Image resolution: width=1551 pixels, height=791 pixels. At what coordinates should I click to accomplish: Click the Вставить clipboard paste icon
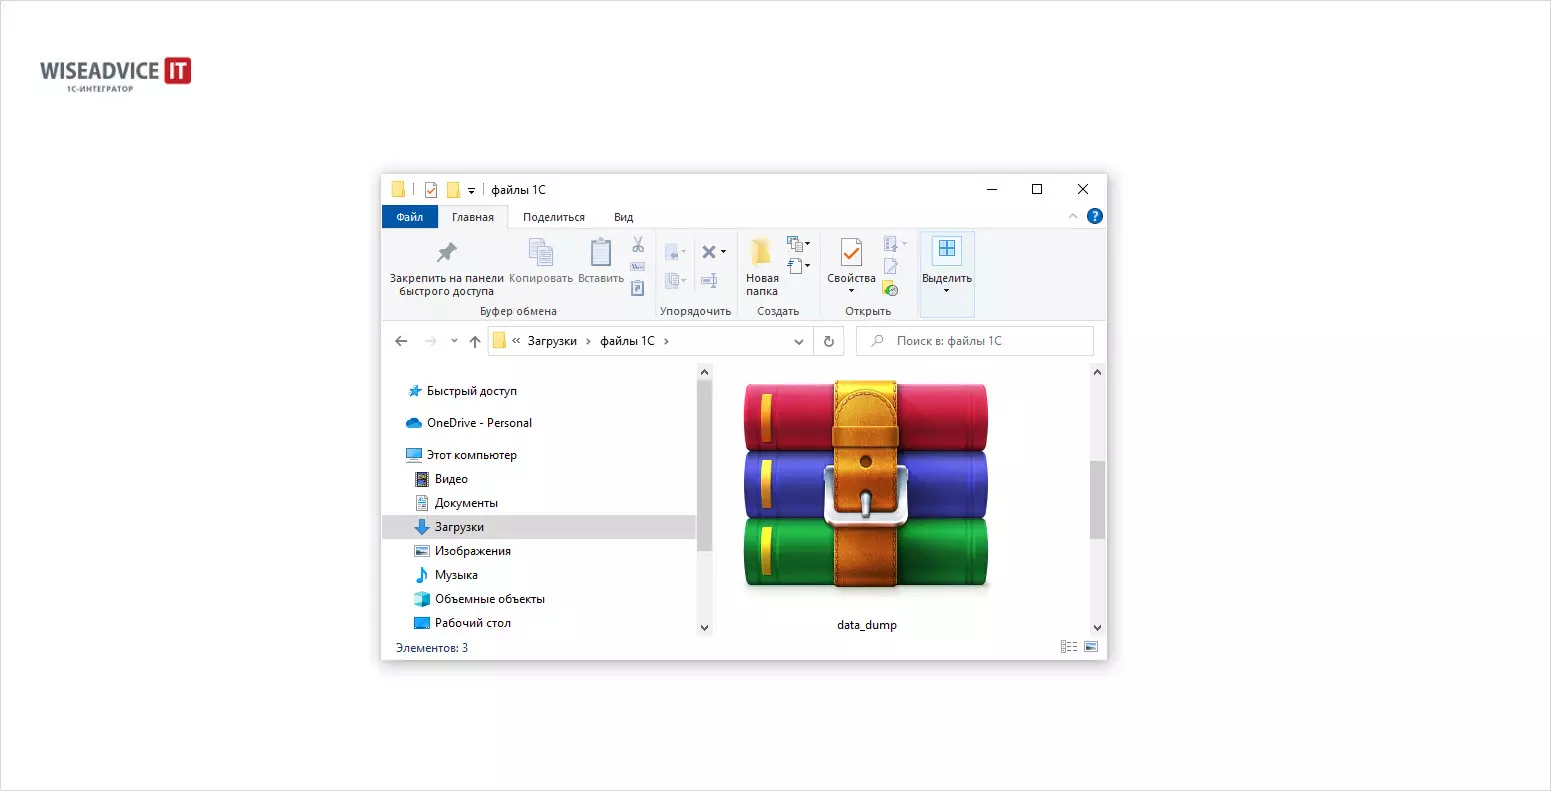(x=601, y=252)
